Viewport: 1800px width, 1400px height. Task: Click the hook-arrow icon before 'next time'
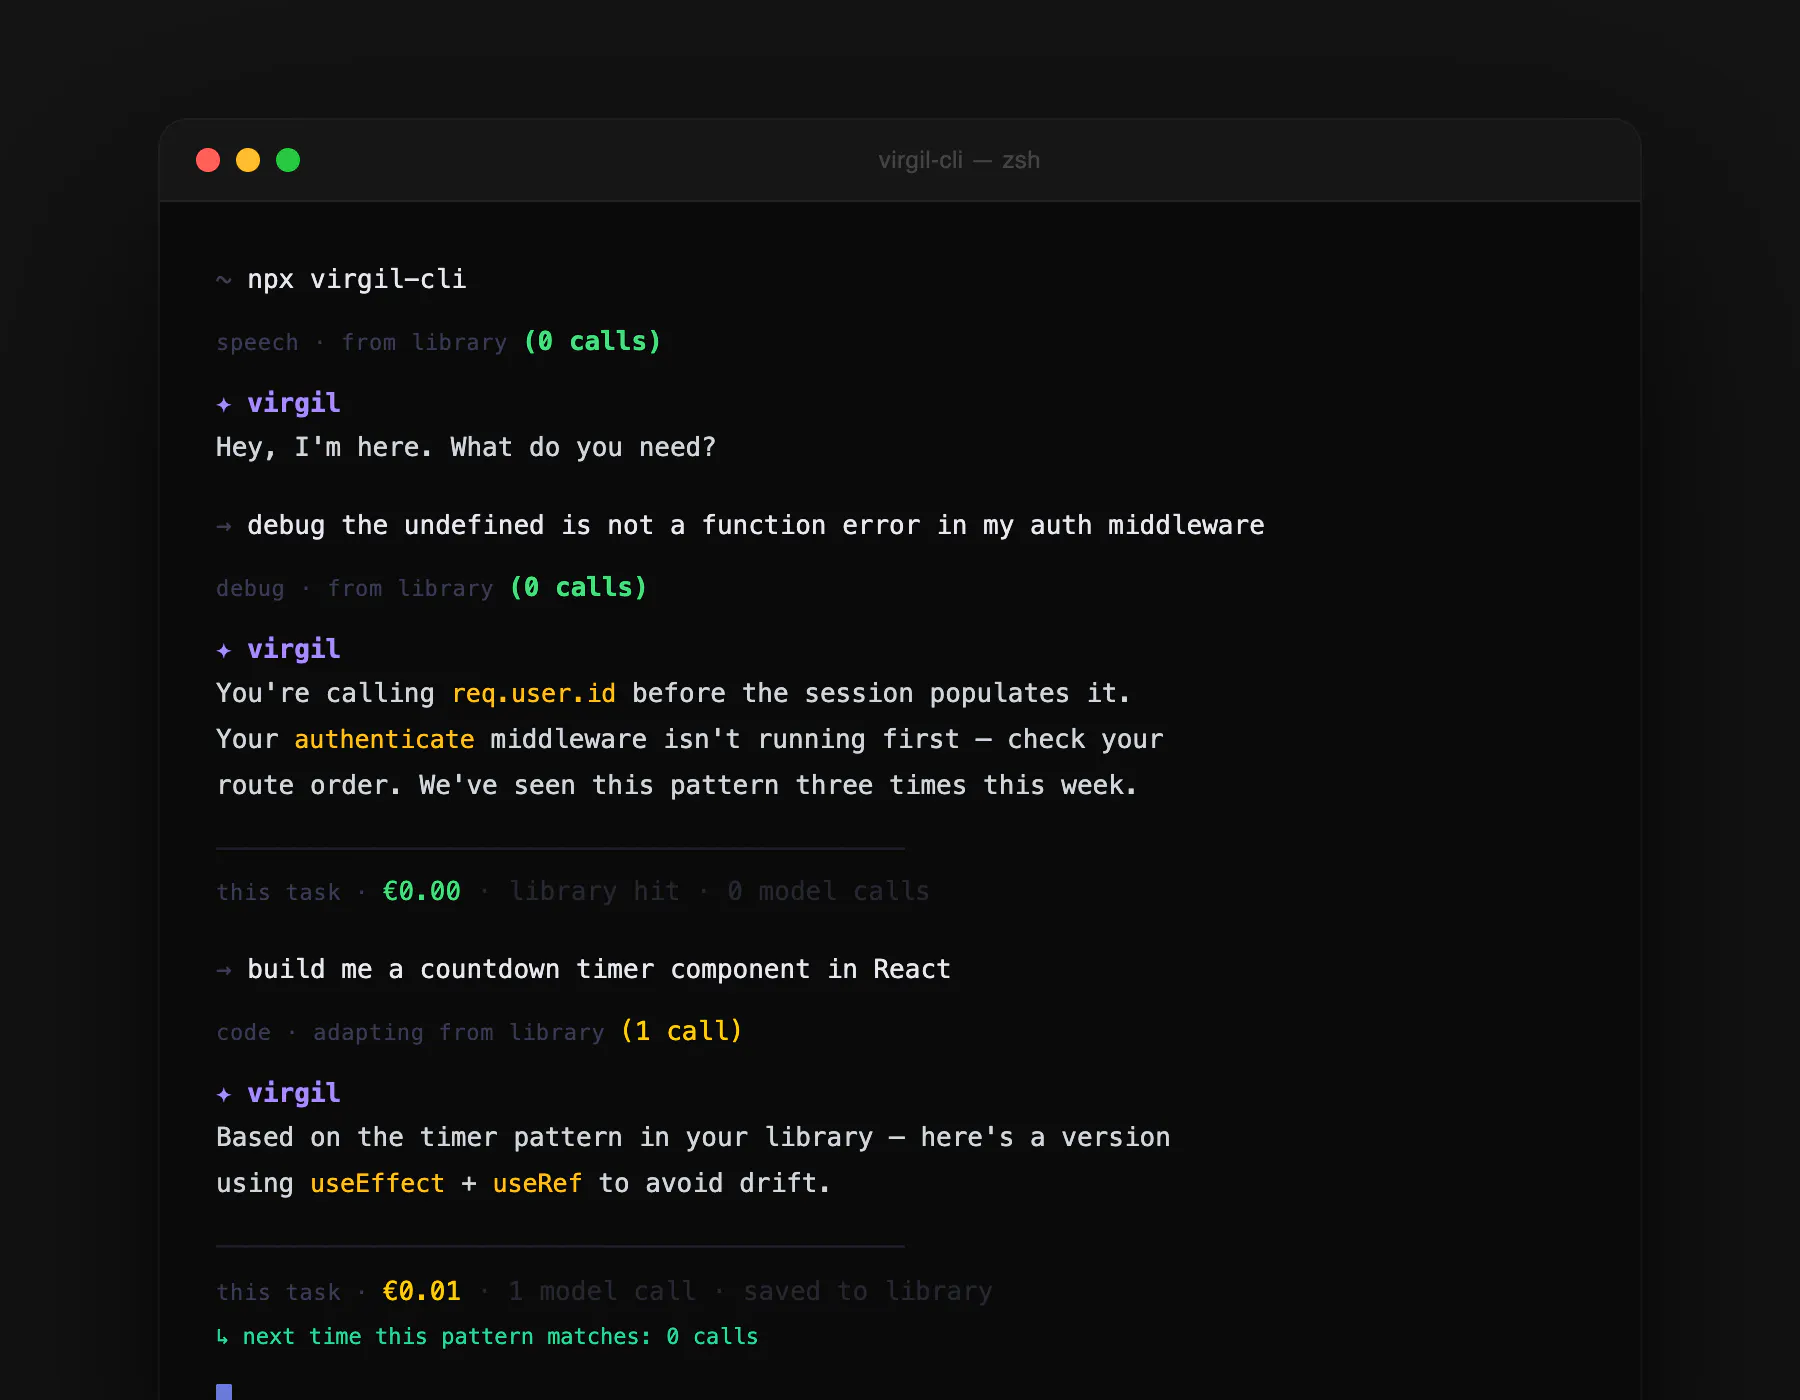click(x=222, y=1337)
